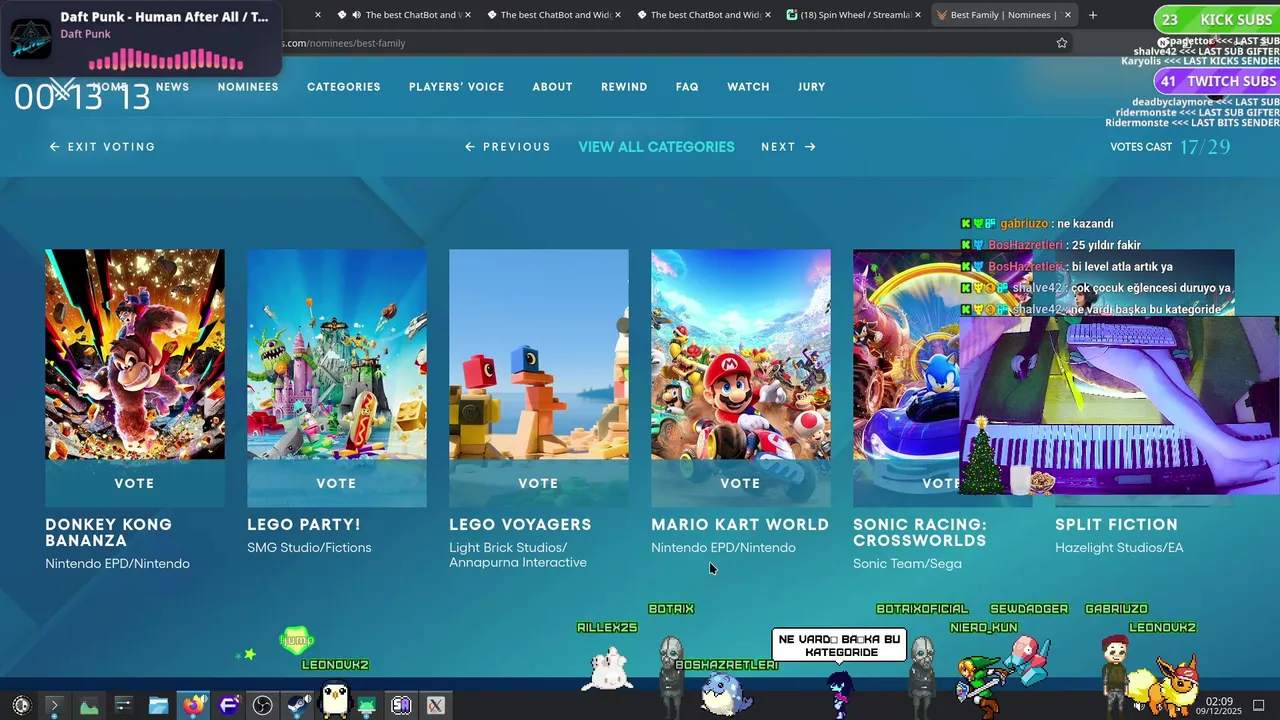Vote for LEGO Voyagers
This screenshot has height=720, width=1280.
point(539,483)
